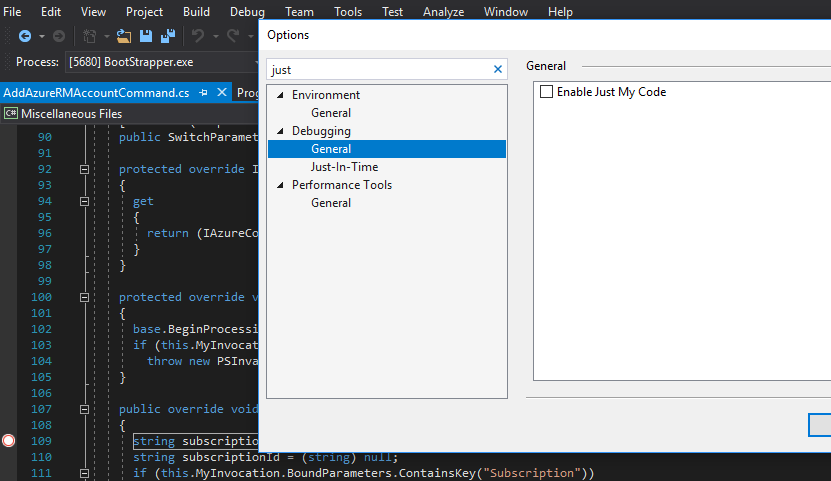Collapse the code block at line 92
831x481 pixels.
click(84, 170)
